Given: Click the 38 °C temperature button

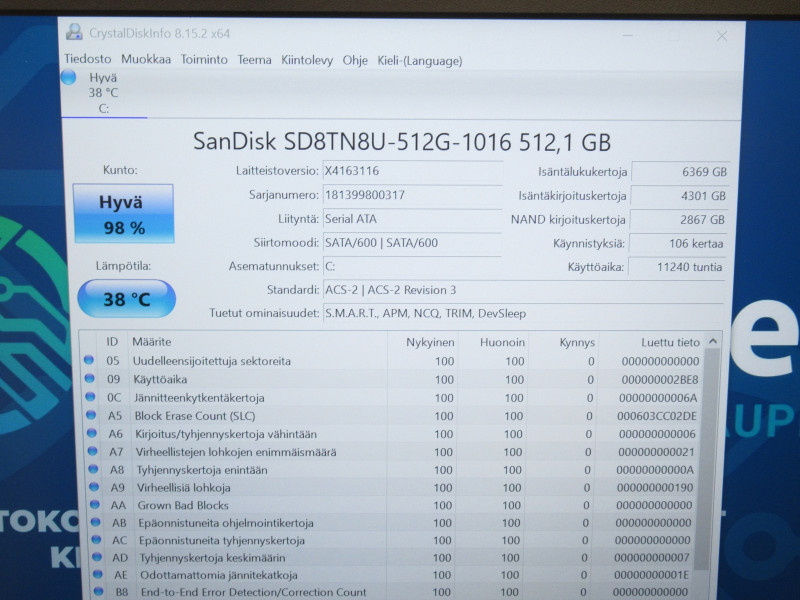Looking at the screenshot, I should 127,298.
